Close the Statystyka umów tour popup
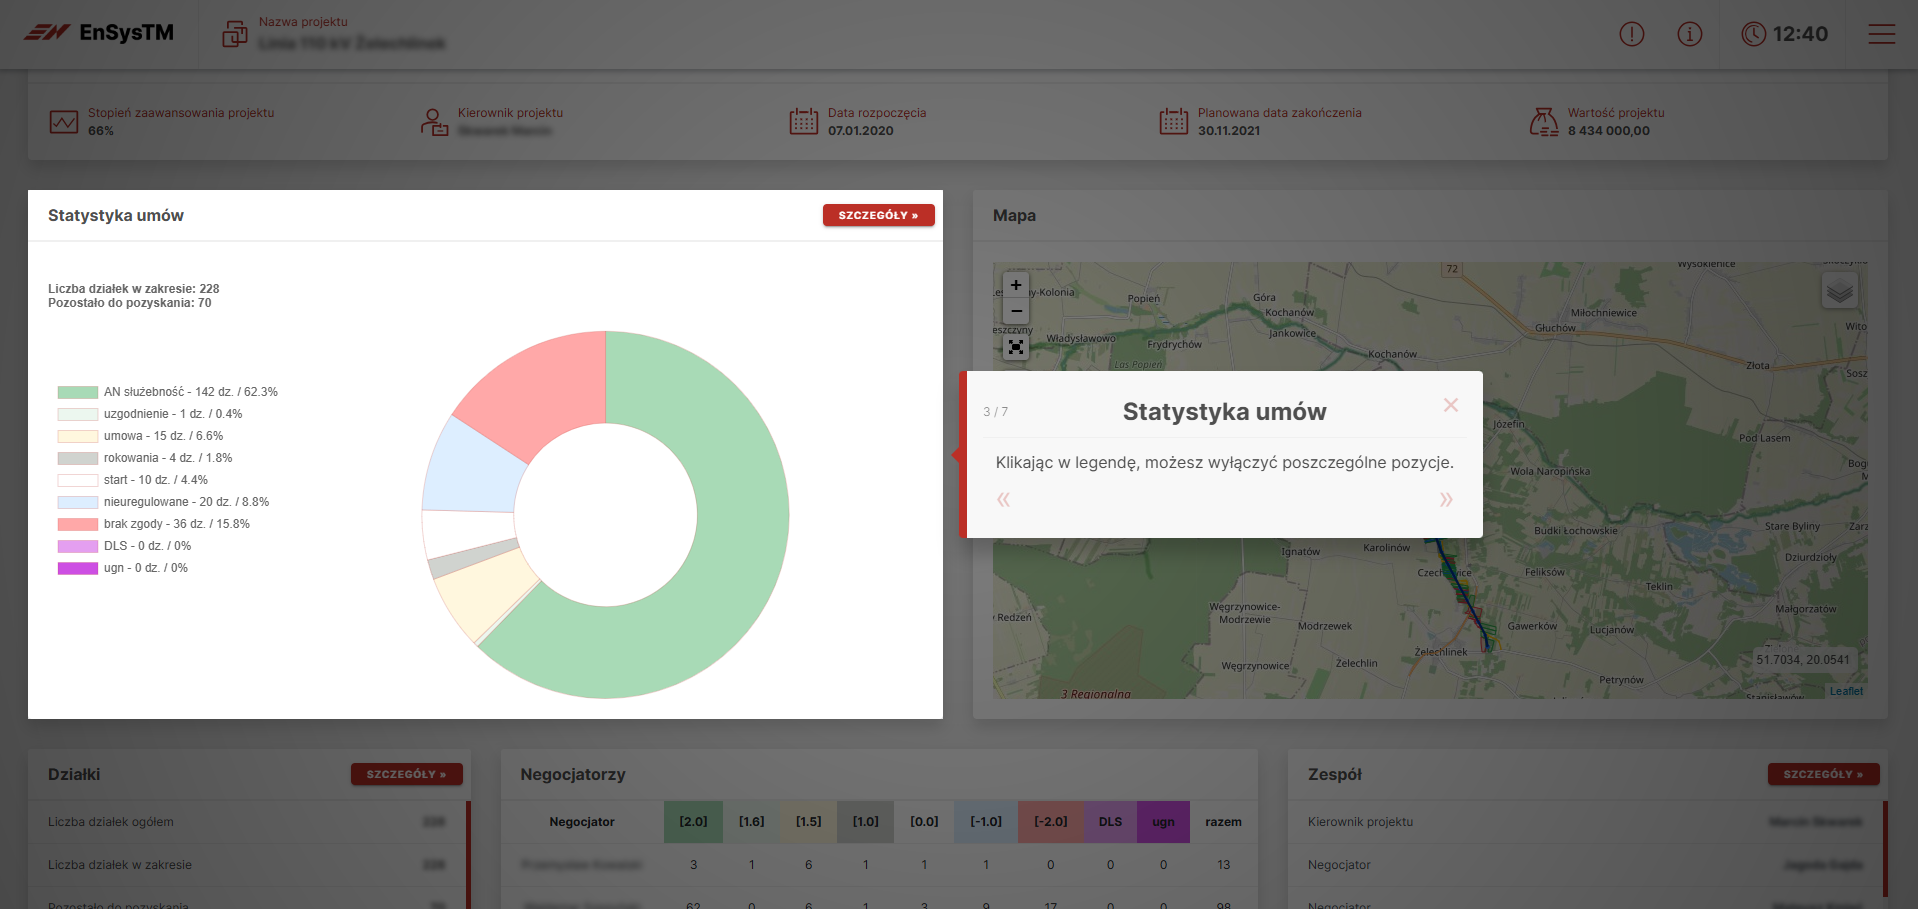This screenshot has height=909, width=1918. click(x=1450, y=405)
